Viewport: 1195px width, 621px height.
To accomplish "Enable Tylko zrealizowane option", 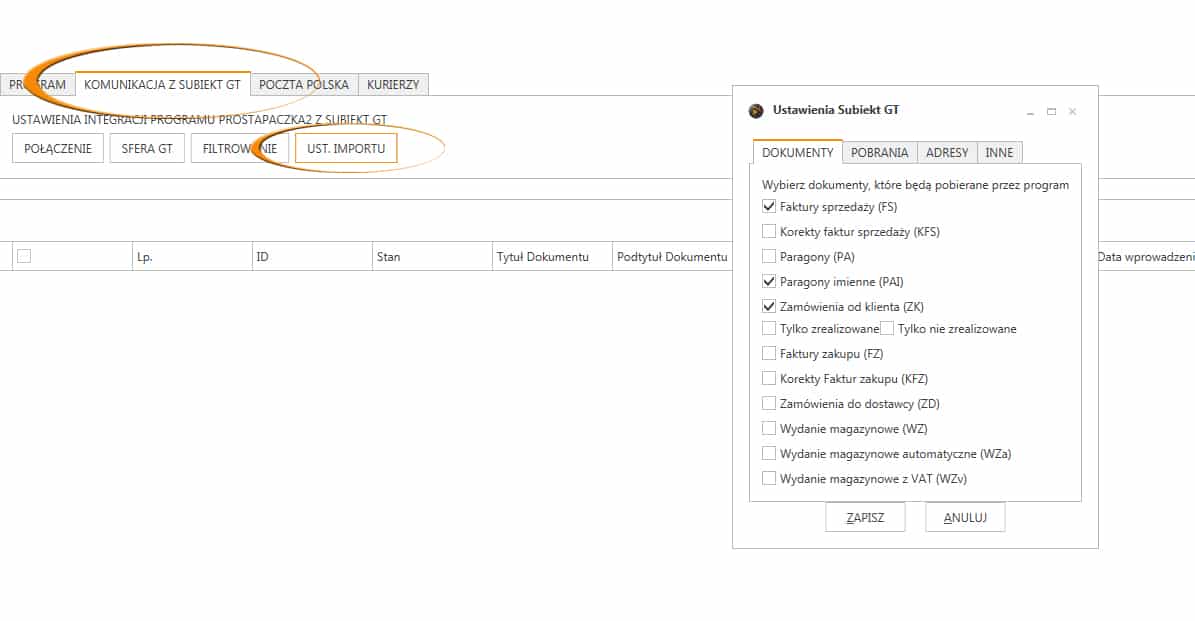I will [x=769, y=328].
